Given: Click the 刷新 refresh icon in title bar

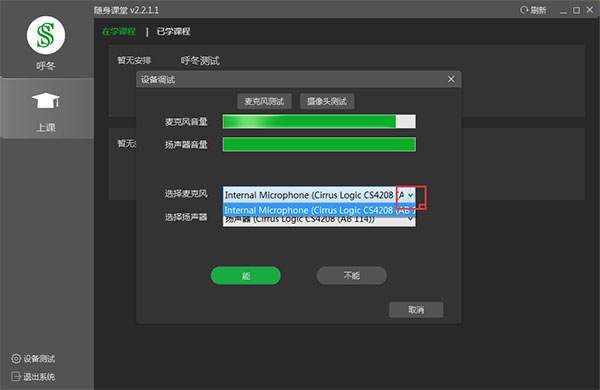Looking at the screenshot, I should [x=524, y=10].
